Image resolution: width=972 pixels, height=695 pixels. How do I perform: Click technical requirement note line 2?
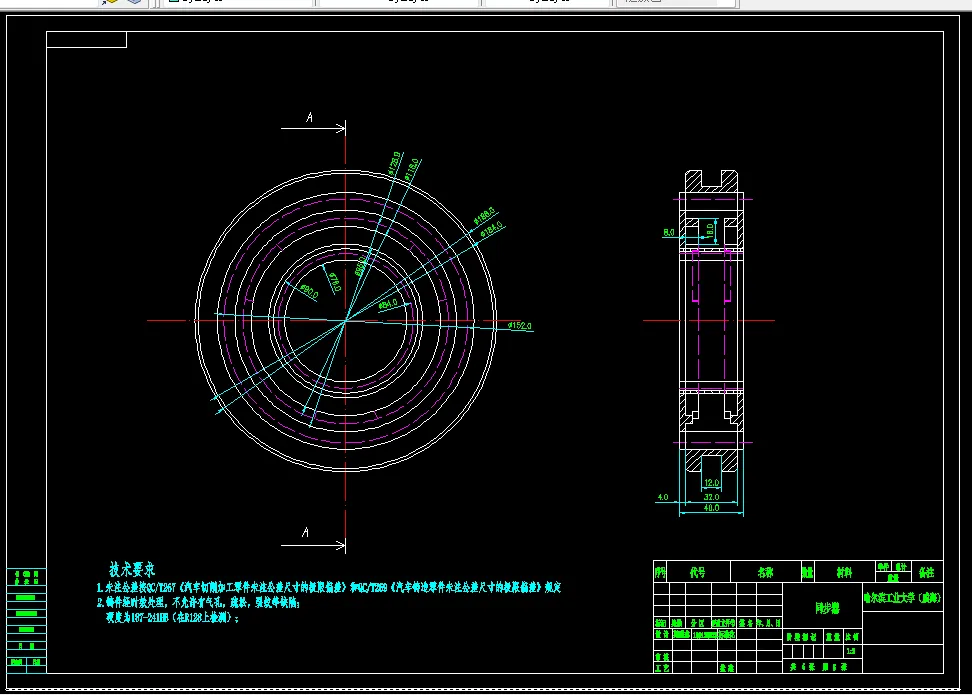pyautogui.click(x=198, y=602)
